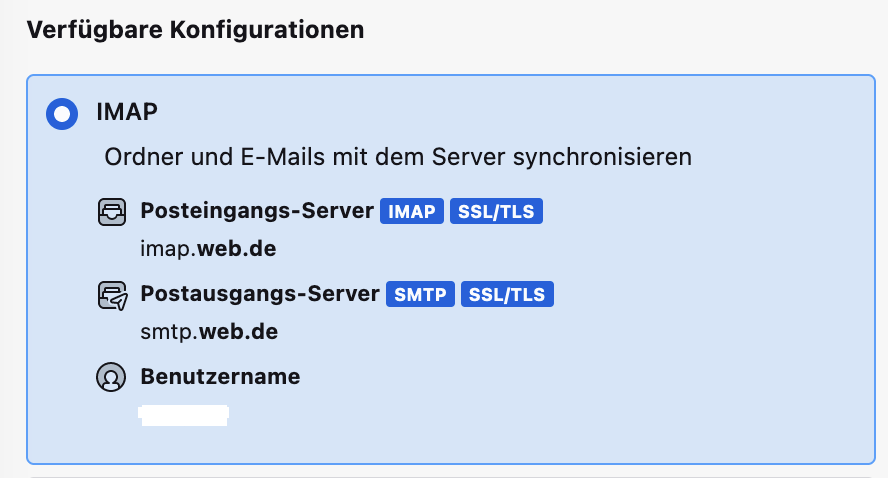Screen dimensions: 888x478
Task: Click the Posteingangs-Server inbox tray icon
Action: pos(112,212)
